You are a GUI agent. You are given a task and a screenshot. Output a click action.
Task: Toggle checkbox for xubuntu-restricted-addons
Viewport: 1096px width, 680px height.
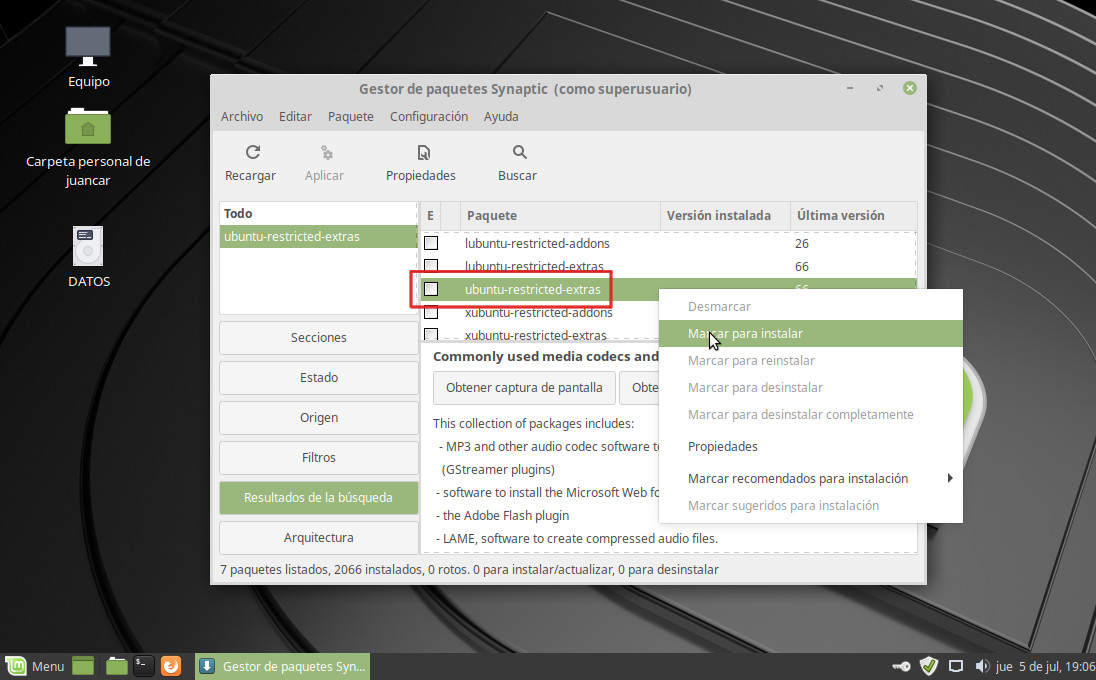point(431,313)
